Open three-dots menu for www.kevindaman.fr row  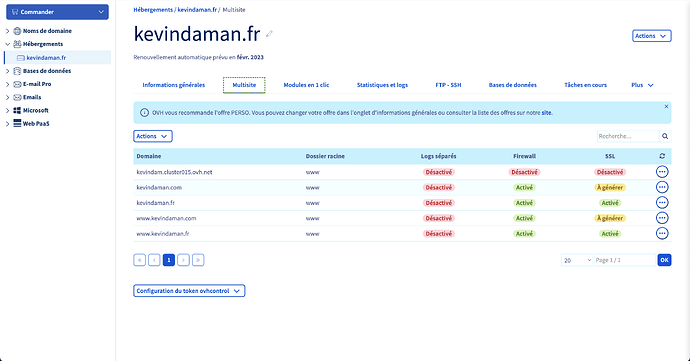[x=662, y=233]
